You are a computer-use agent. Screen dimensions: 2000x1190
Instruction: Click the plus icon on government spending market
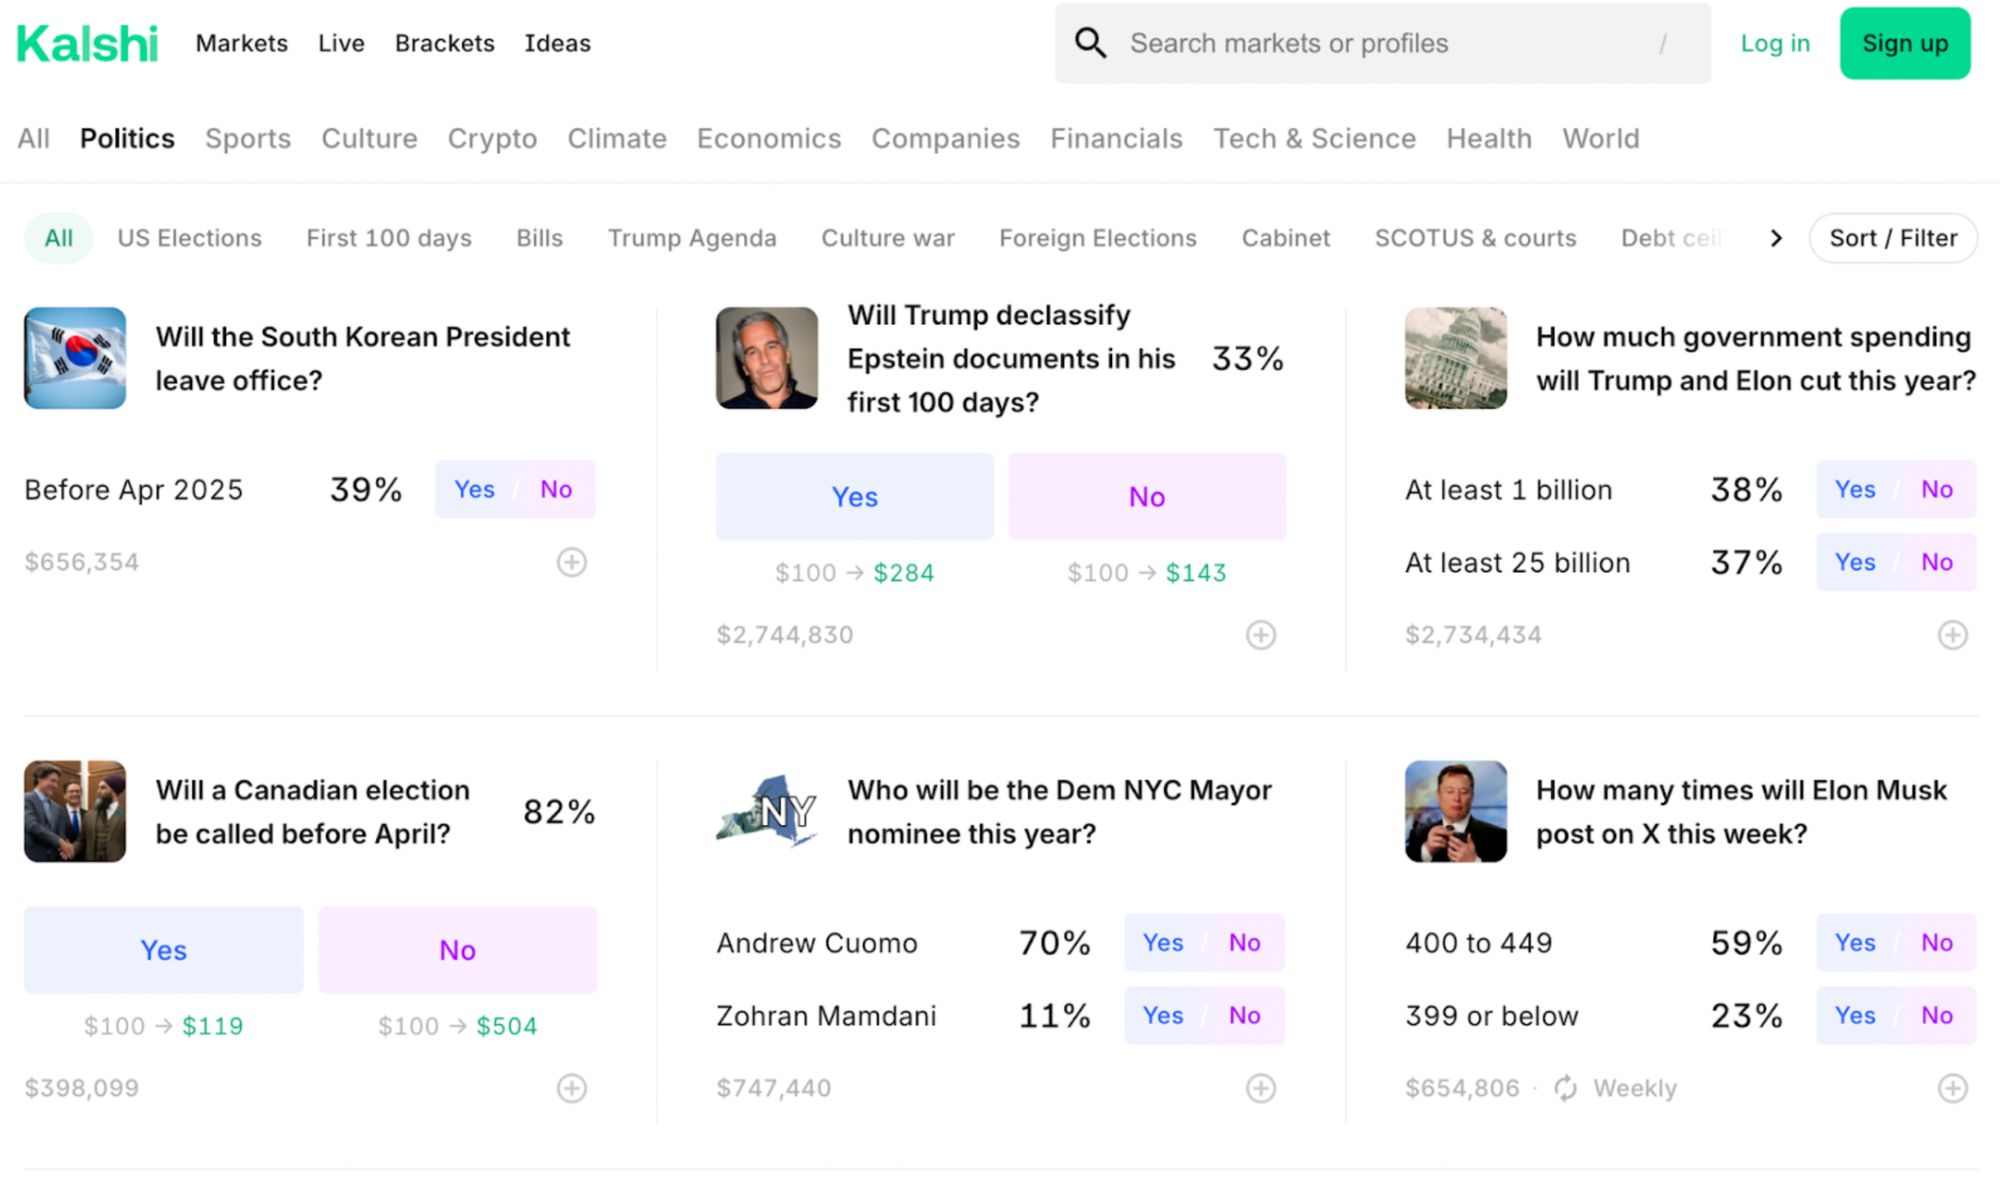1952,634
